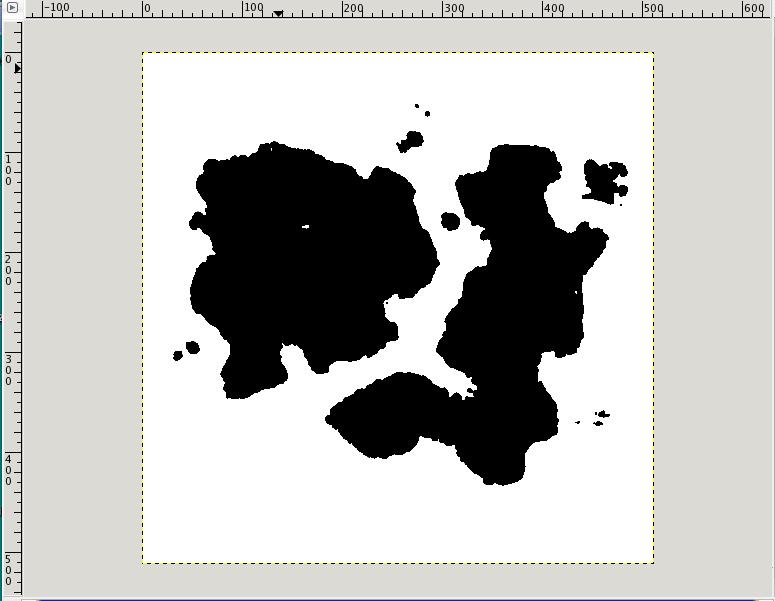This screenshot has width=775, height=601.
Task: Click the -100 label on the horizontal ruler
Action: [x=57, y=8]
